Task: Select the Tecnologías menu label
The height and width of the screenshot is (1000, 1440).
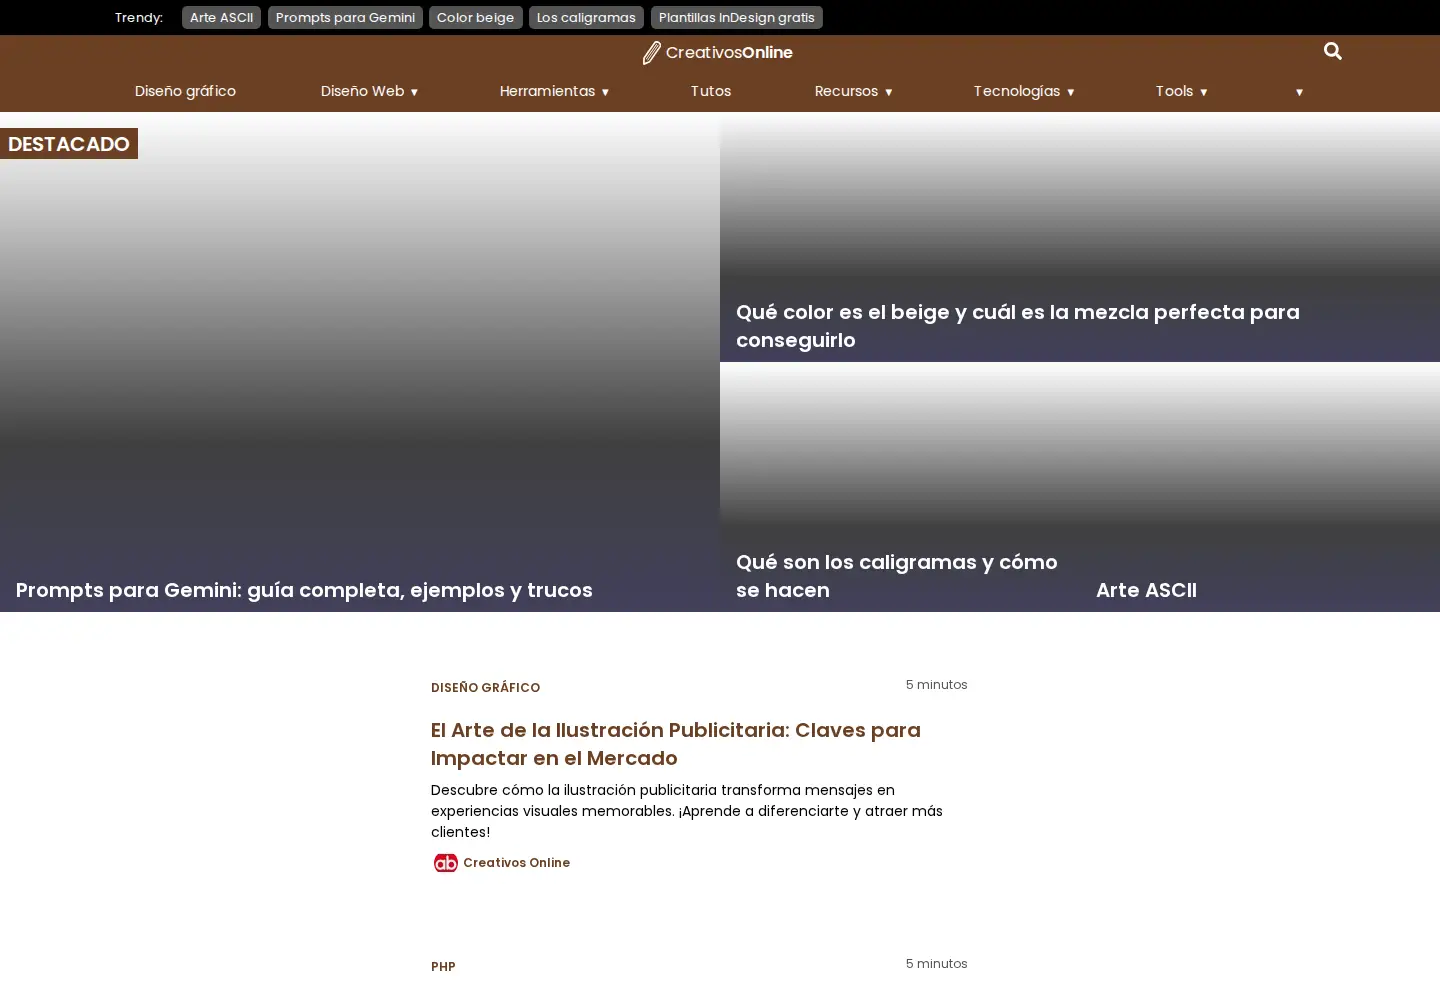Action: tap(1016, 91)
